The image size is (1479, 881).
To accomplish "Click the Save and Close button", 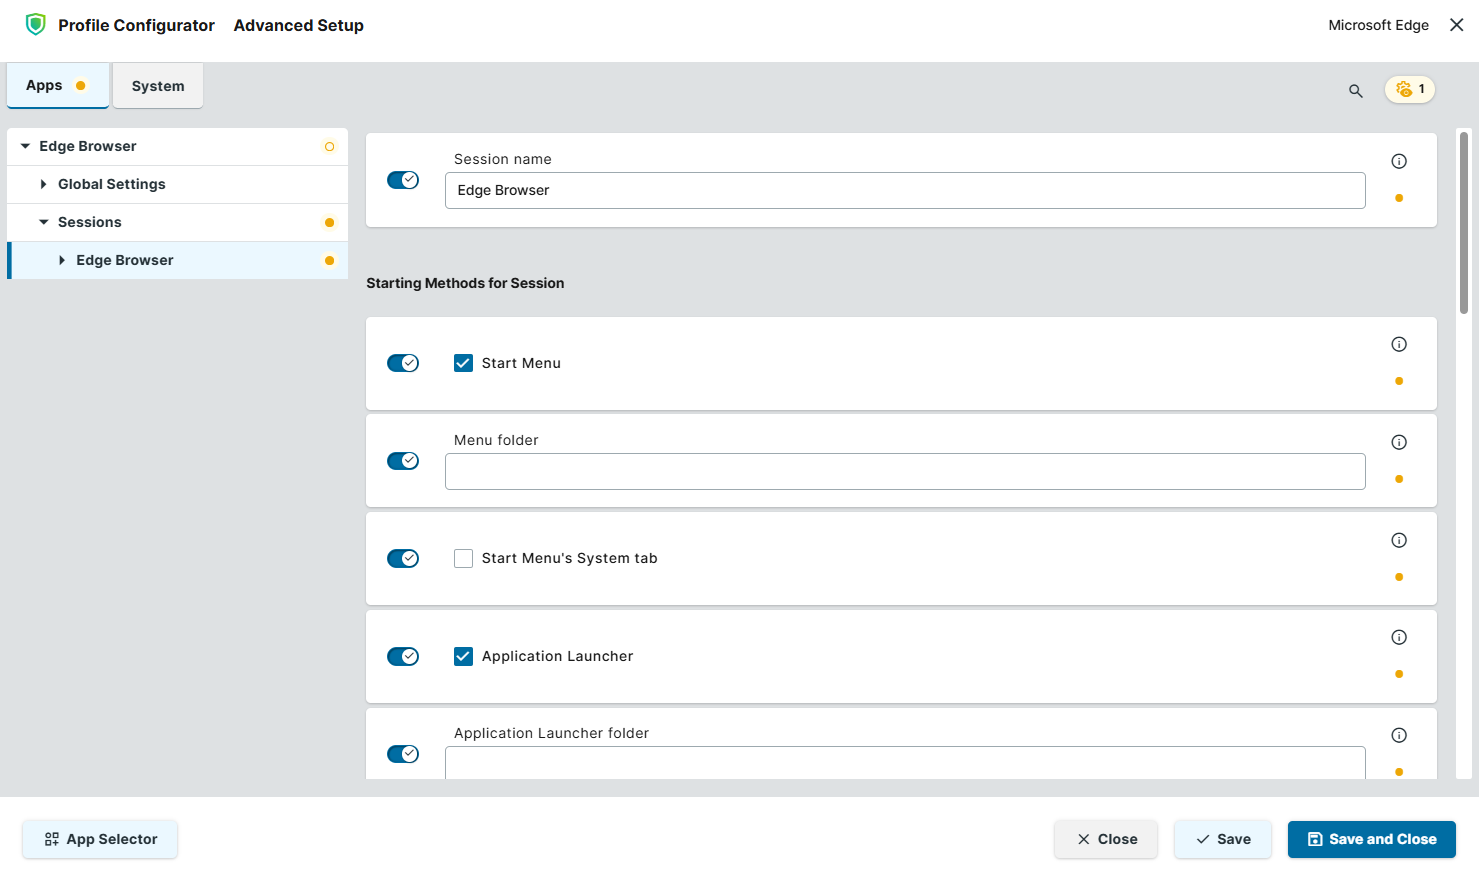I will (x=1371, y=839).
